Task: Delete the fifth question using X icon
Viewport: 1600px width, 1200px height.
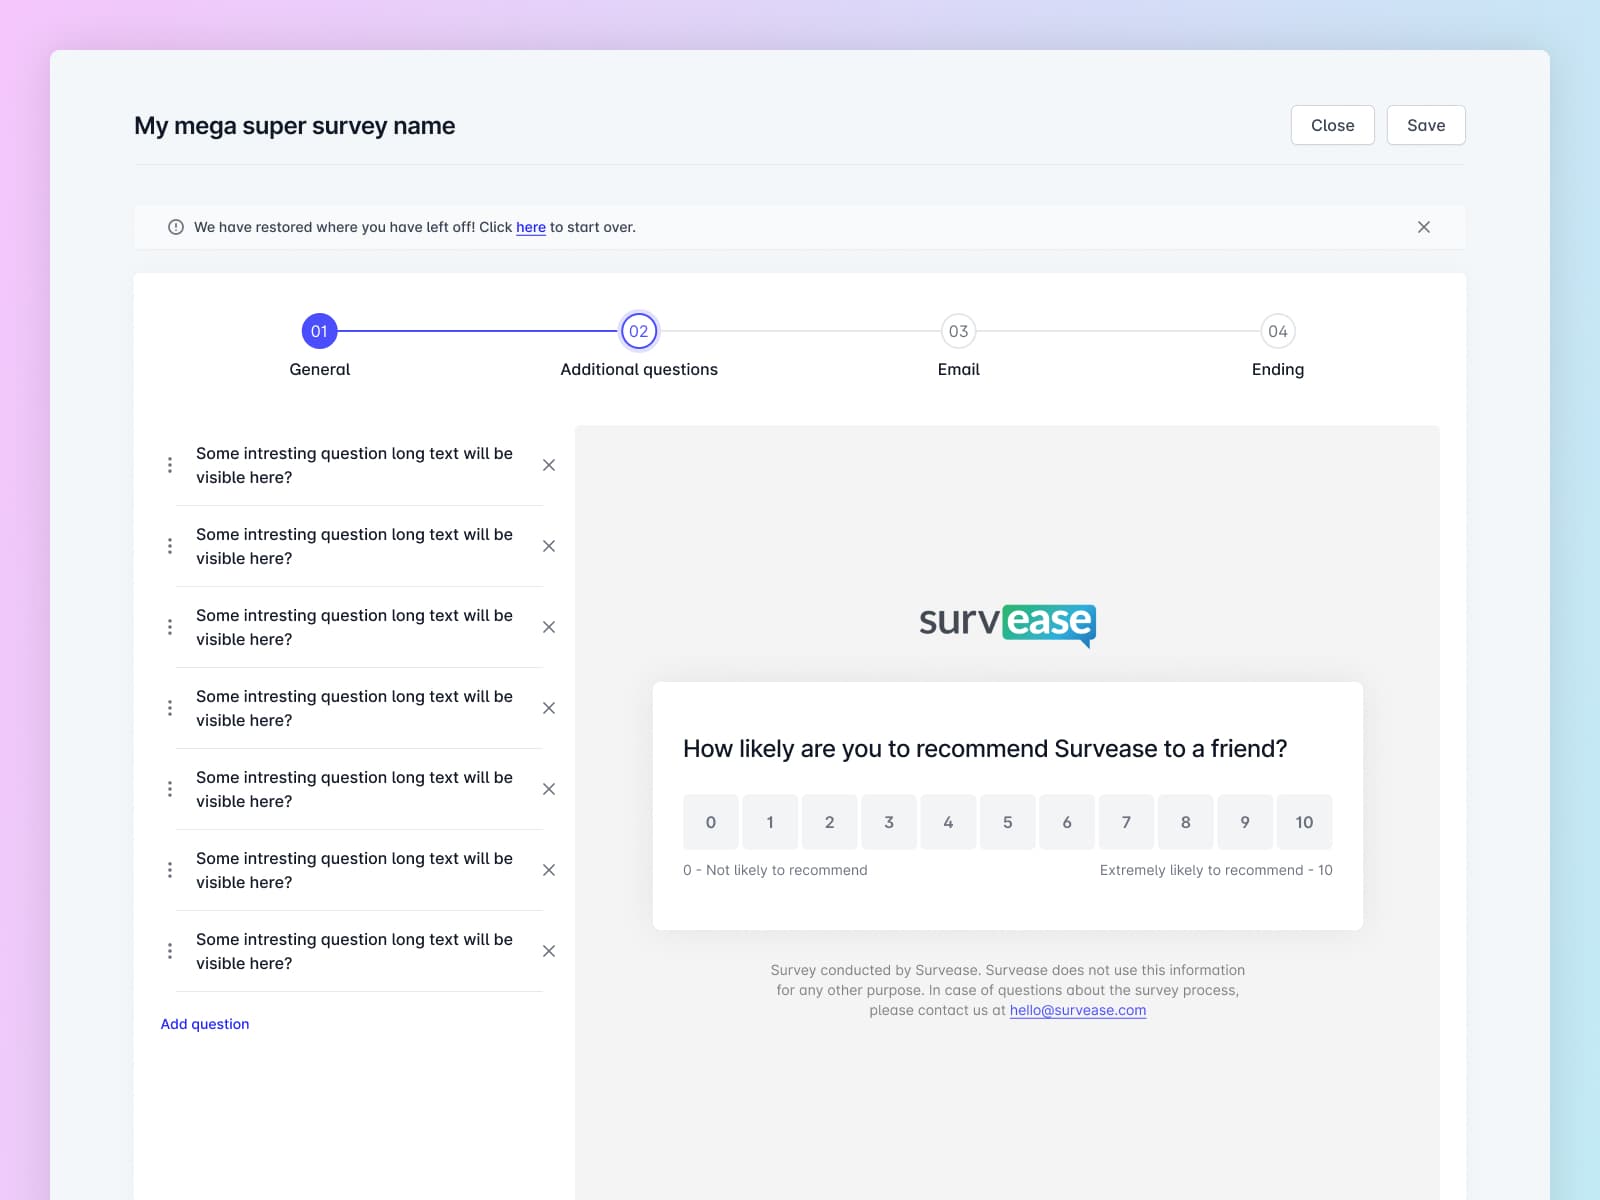Action: (548, 789)
